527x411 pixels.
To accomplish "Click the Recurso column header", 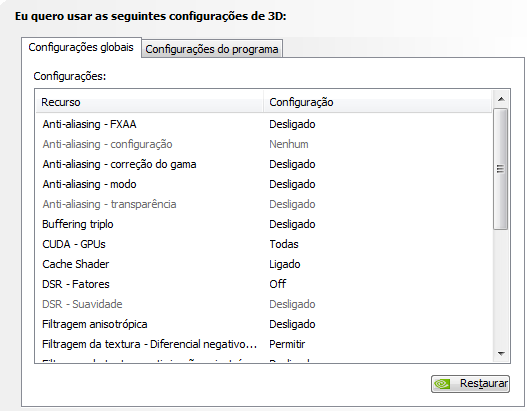I will (150, 102).
